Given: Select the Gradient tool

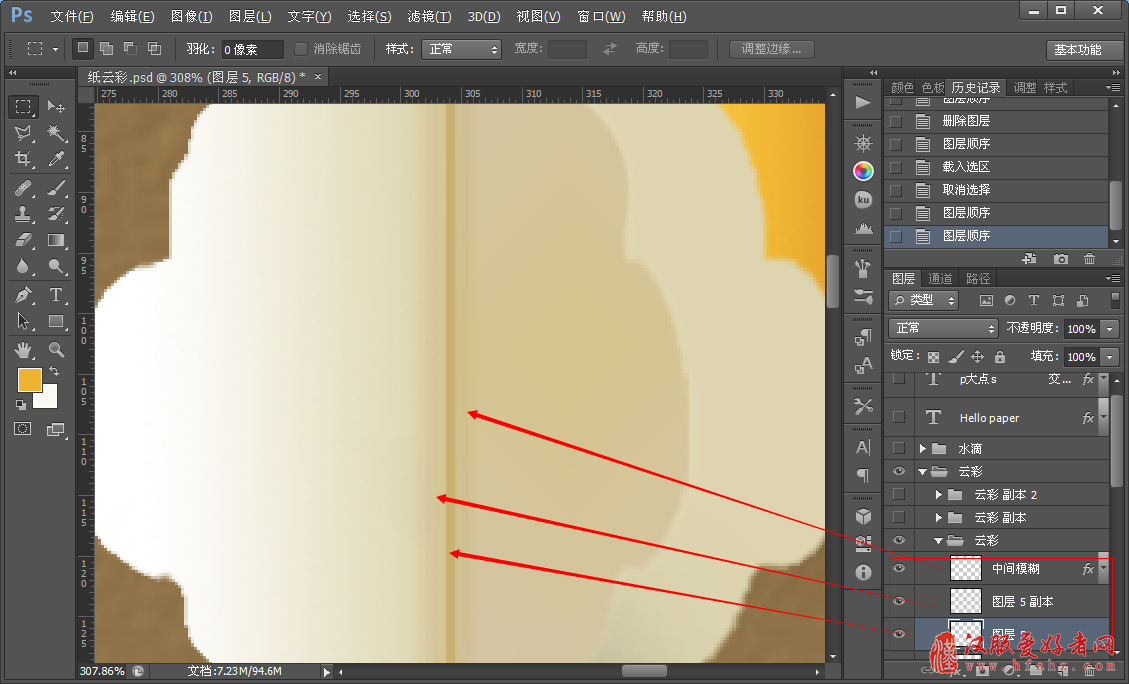Looking at the screenshot, I should point(55,240).
